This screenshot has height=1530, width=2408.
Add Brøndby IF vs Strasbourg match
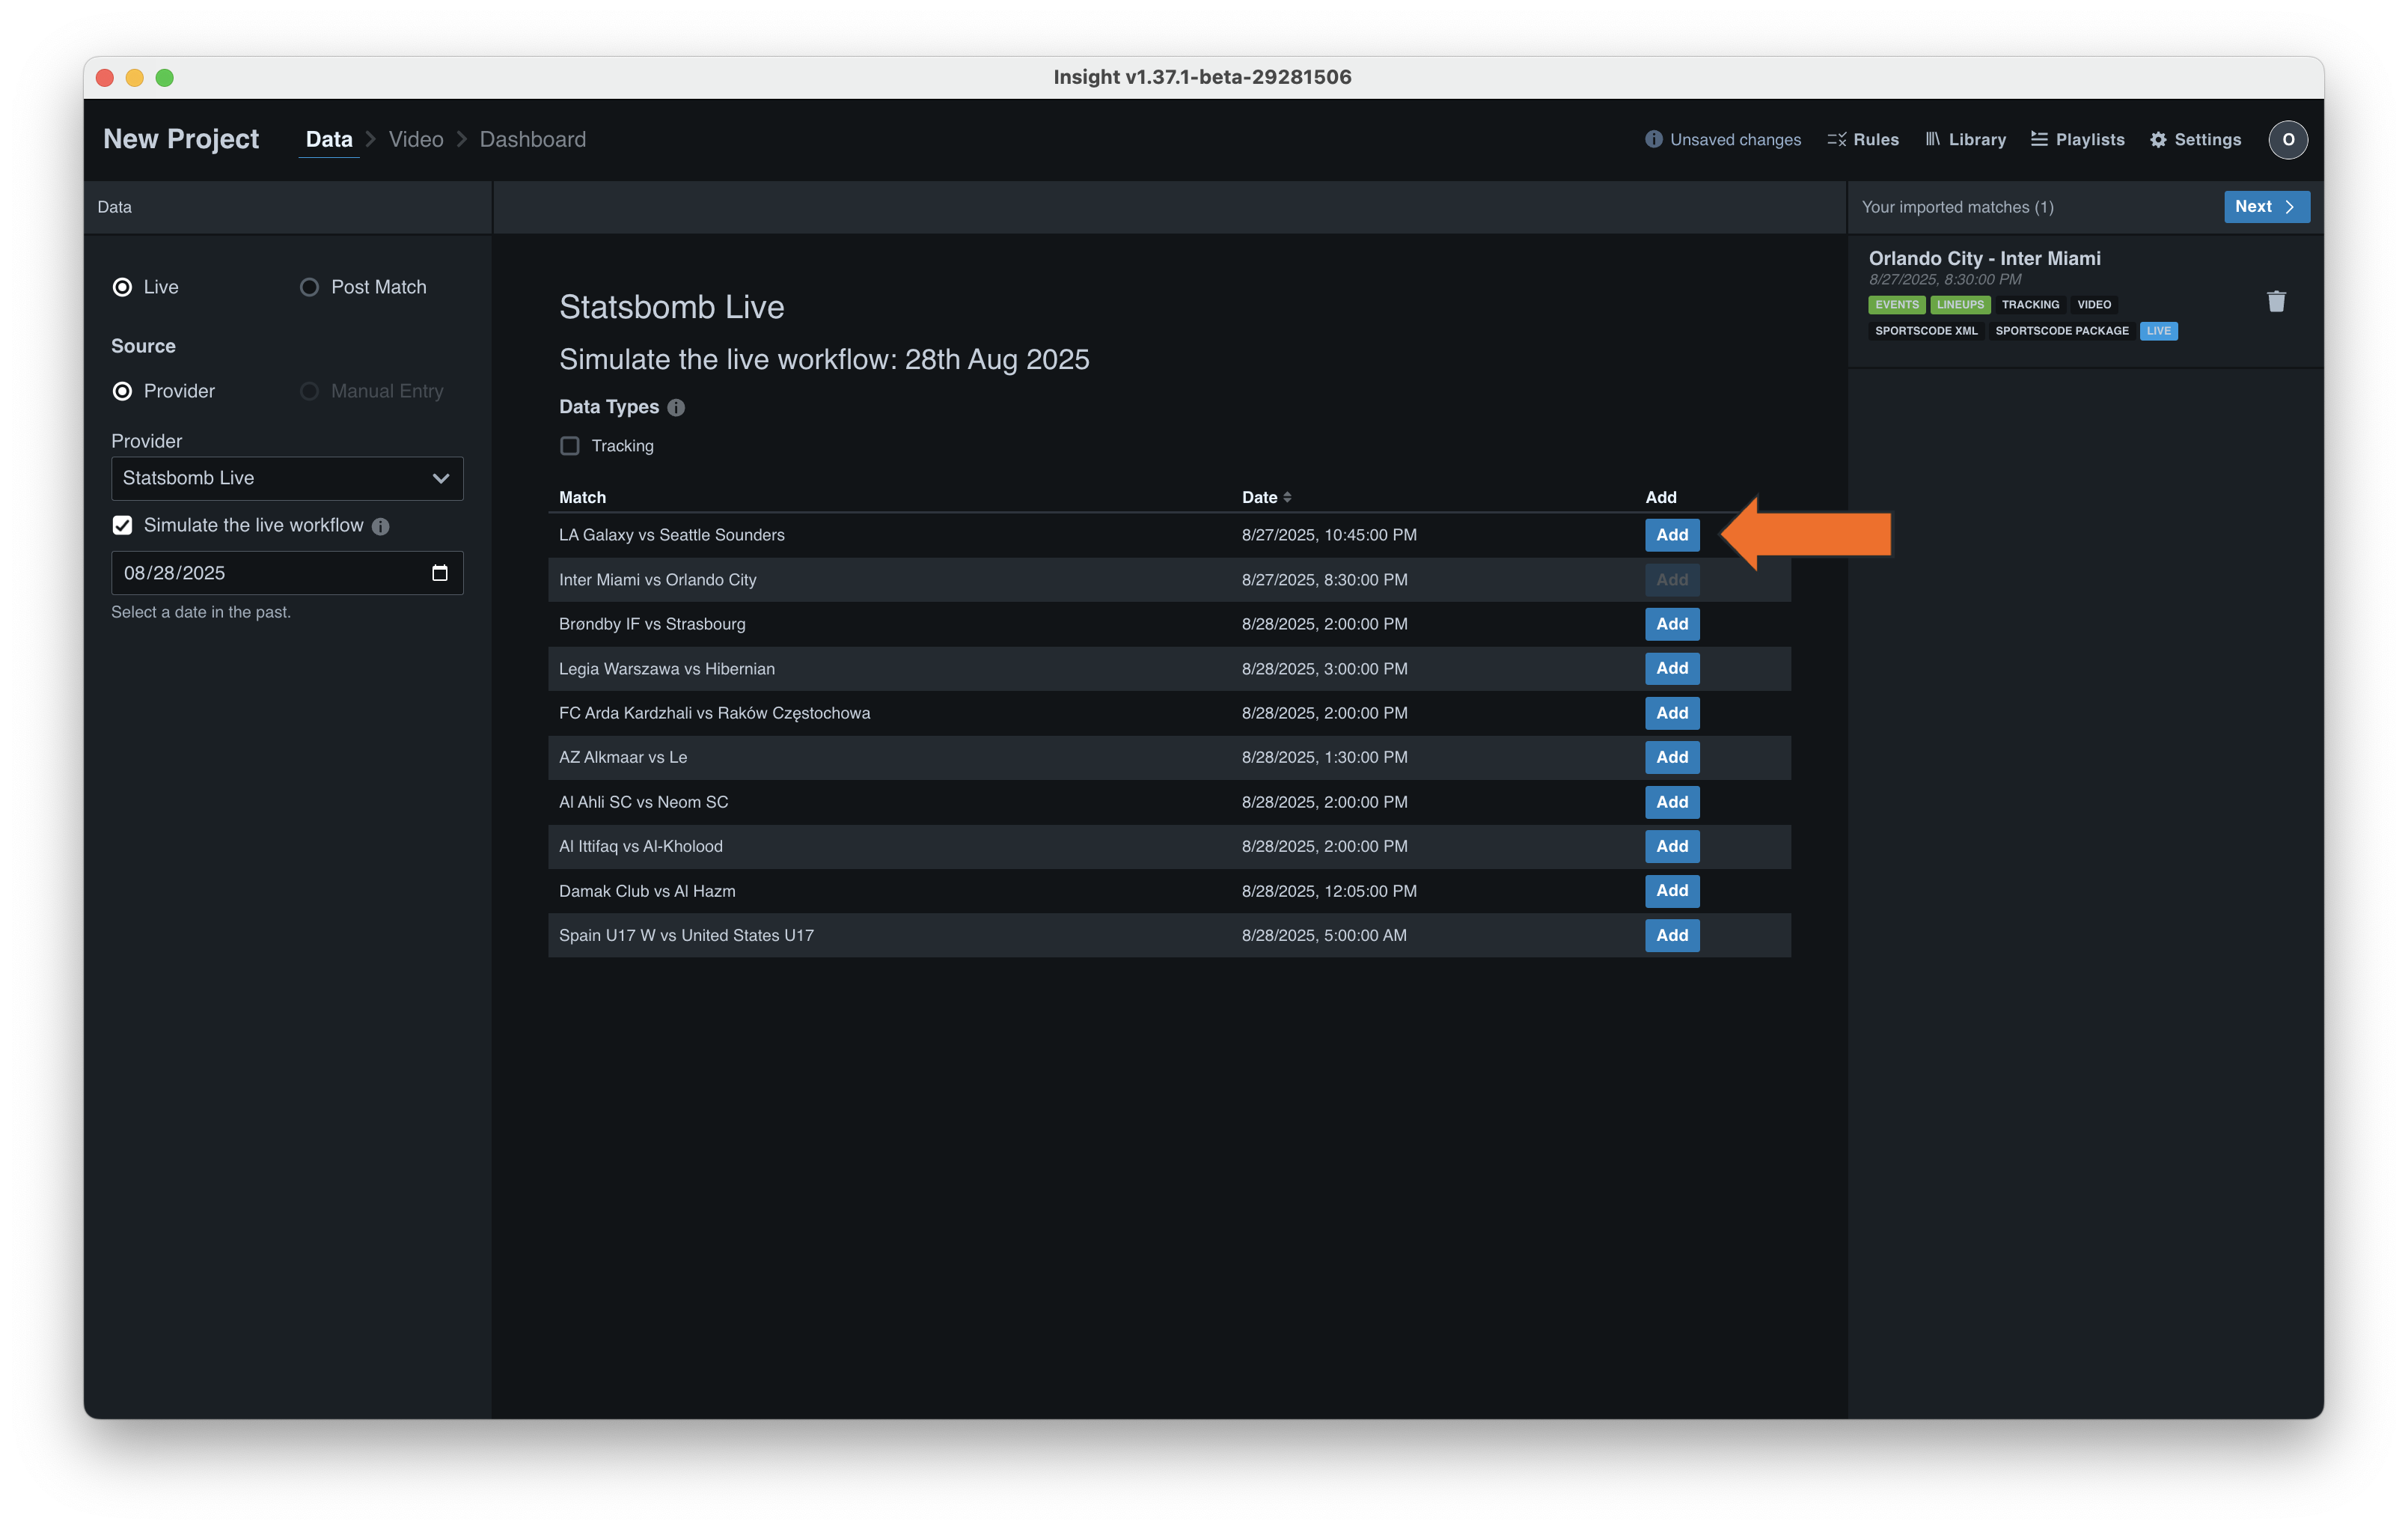[x=1672, y=624]
